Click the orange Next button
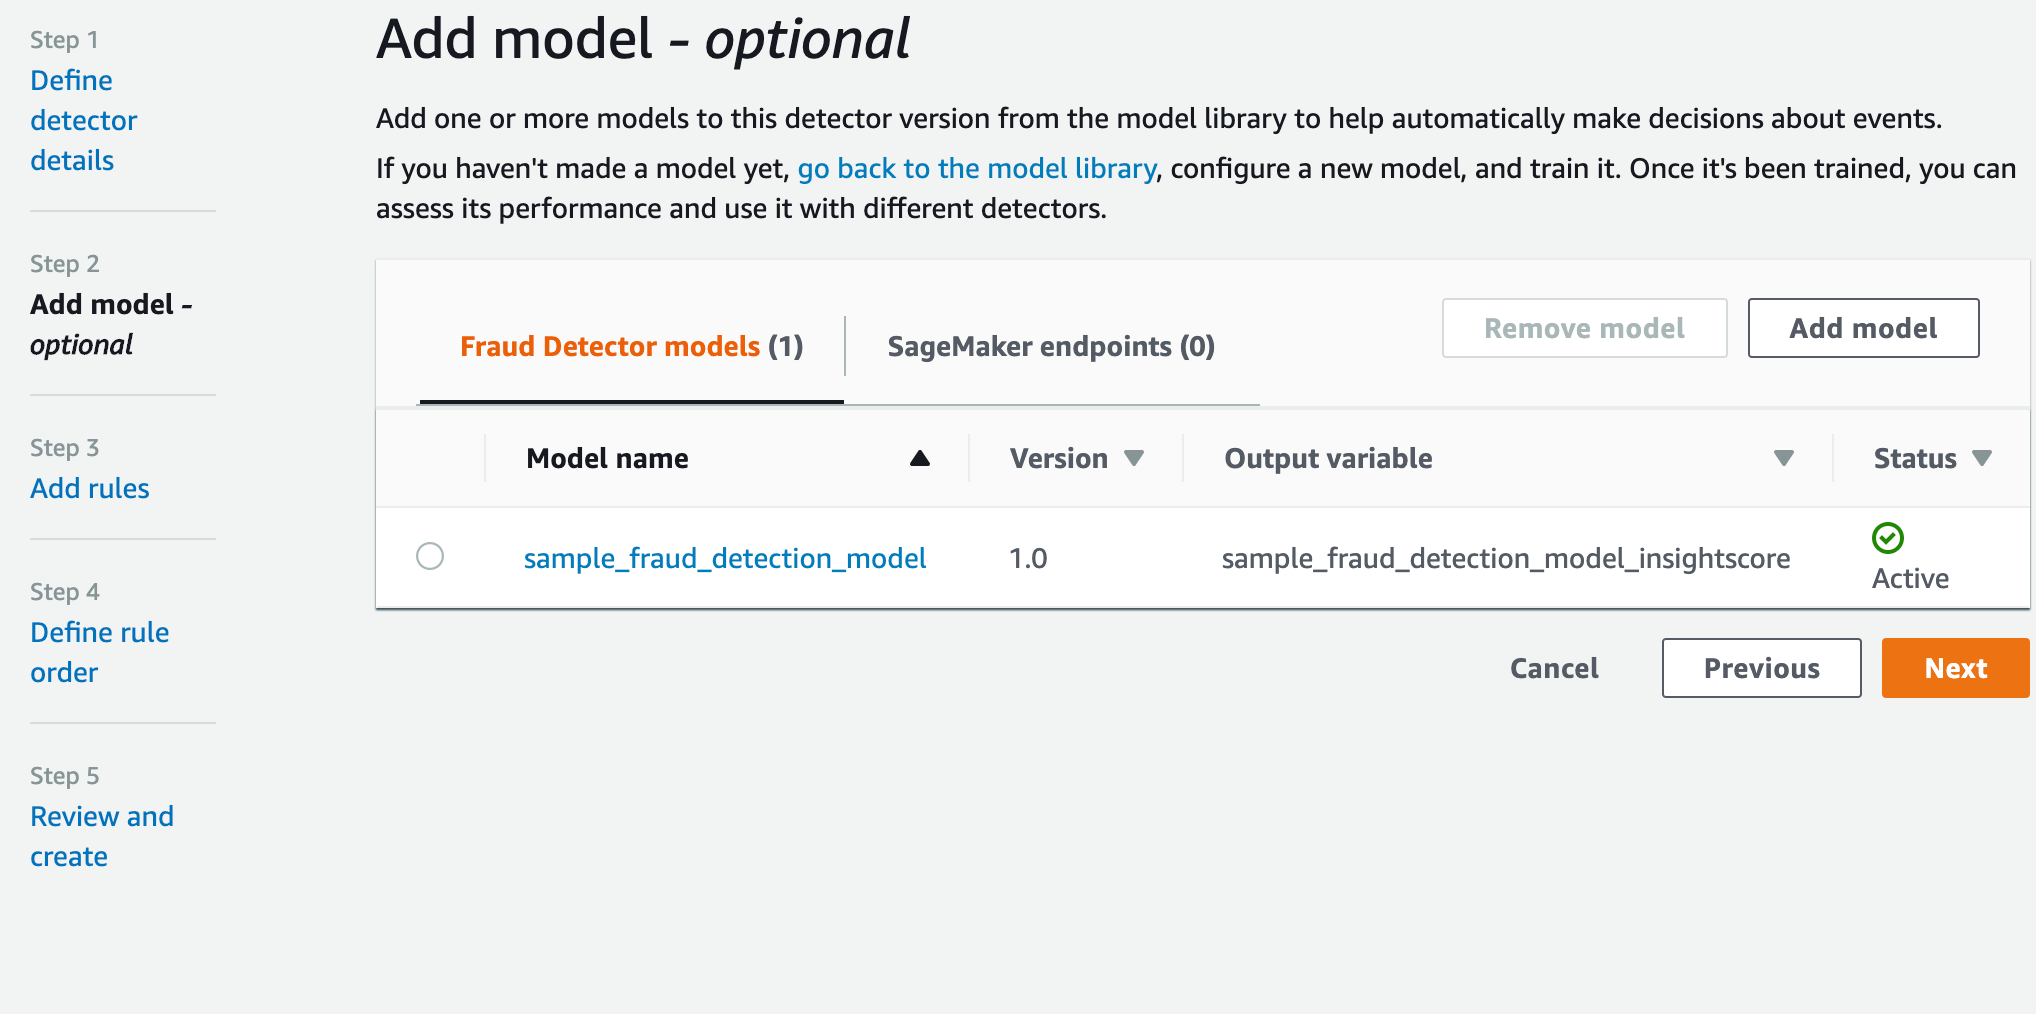 1955,668
